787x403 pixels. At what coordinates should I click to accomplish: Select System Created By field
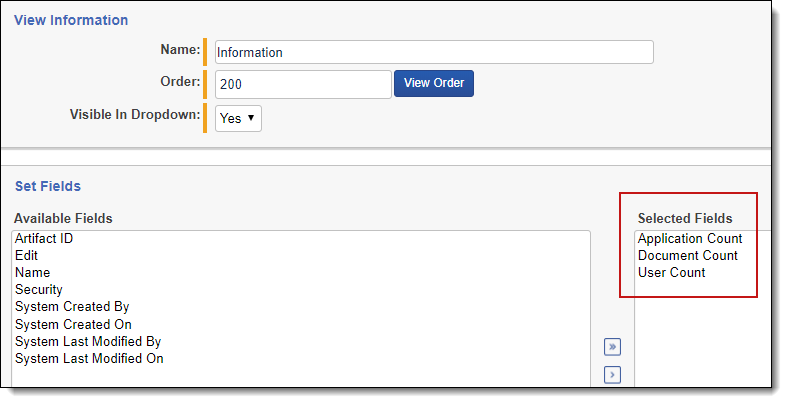point(72,307)
